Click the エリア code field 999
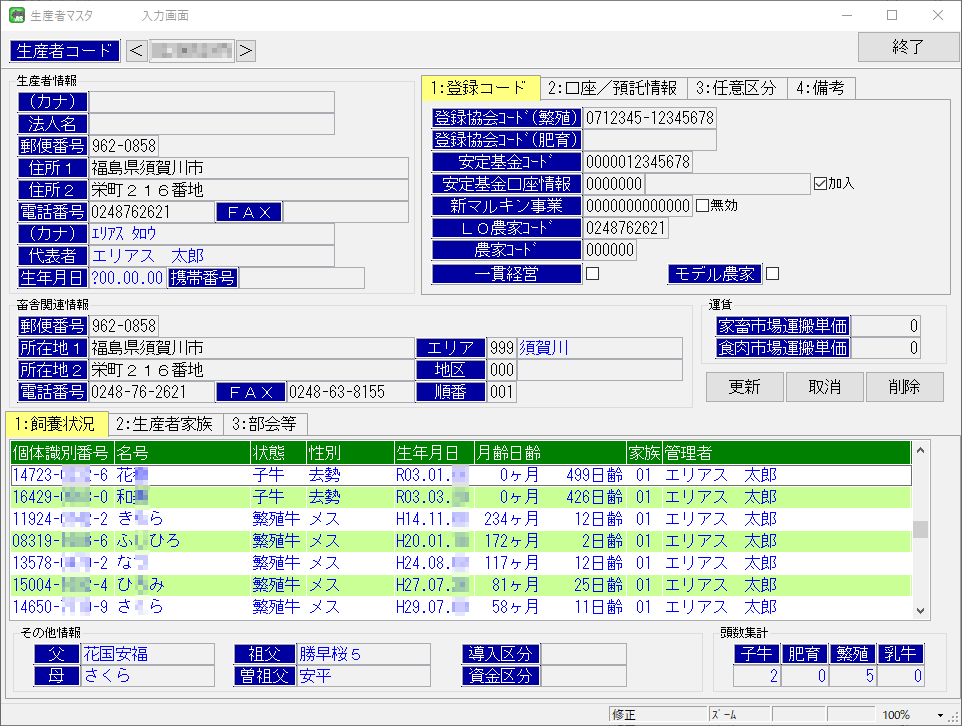The image size is (962, 726). click(502, 348)
